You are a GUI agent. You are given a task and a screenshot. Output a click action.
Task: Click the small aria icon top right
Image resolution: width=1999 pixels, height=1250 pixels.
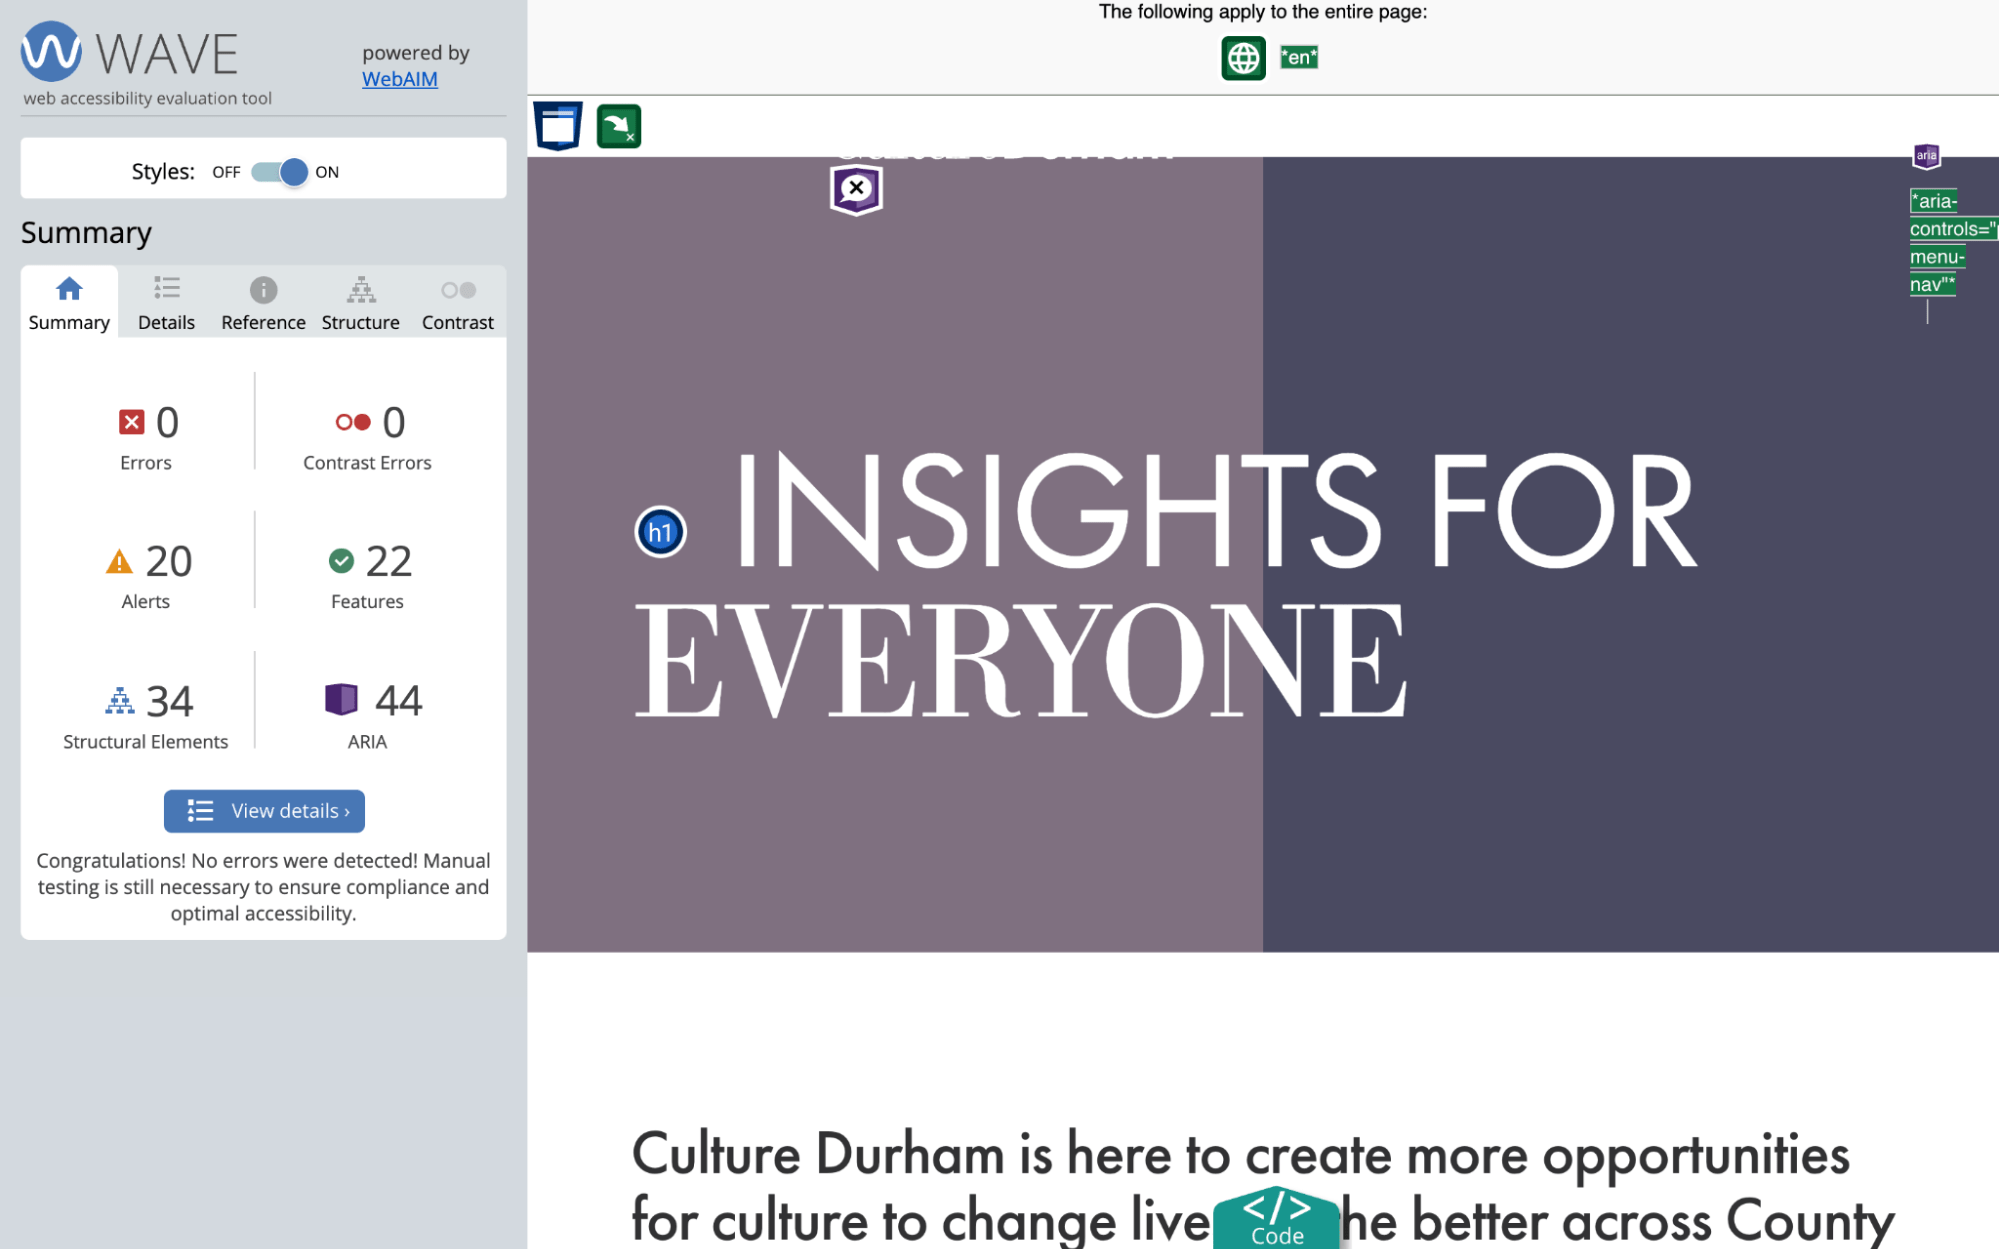pyautogui.click(x=1926, y=155)
